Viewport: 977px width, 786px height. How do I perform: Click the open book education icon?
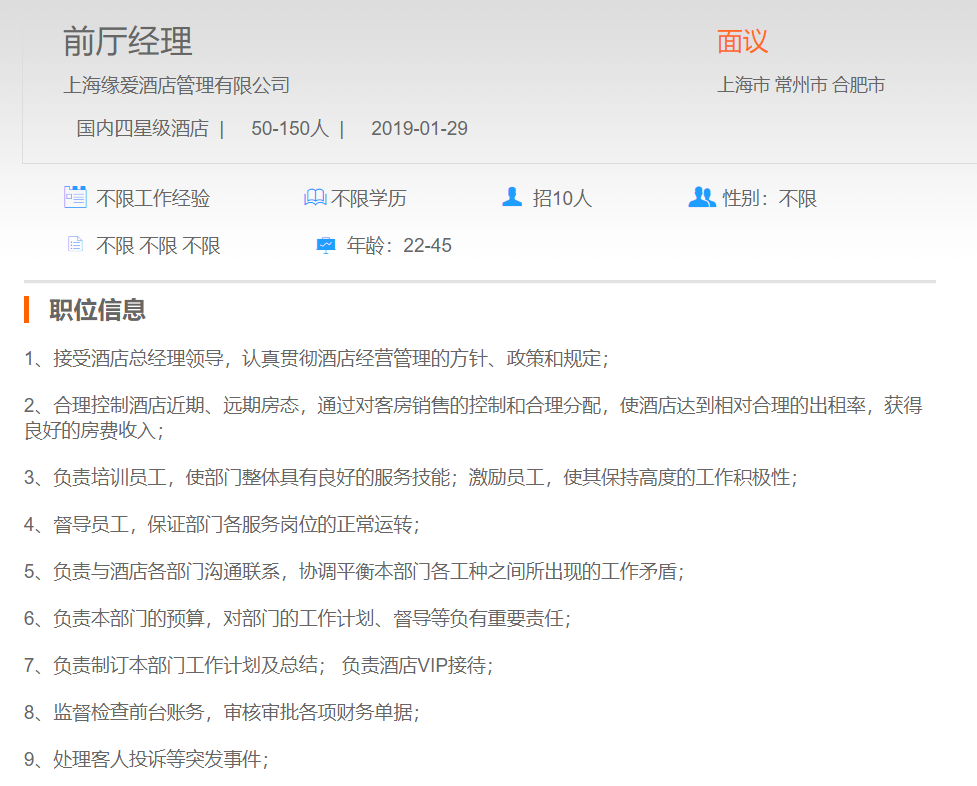315,198
